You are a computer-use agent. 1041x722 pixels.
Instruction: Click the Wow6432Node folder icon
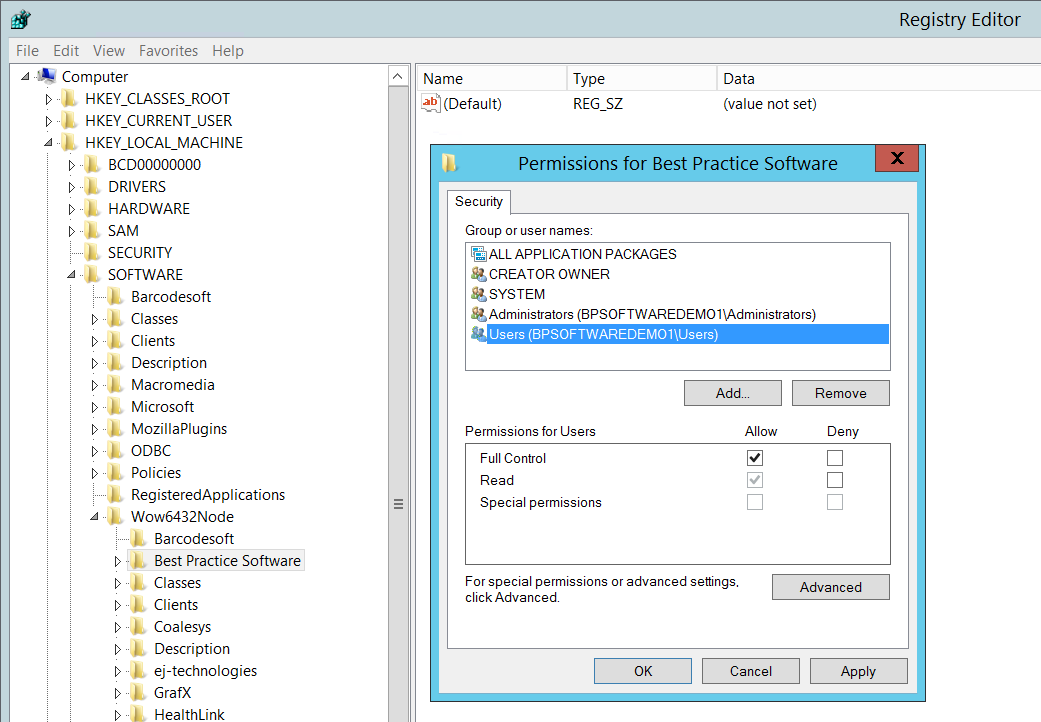click(x=115, y=516)
